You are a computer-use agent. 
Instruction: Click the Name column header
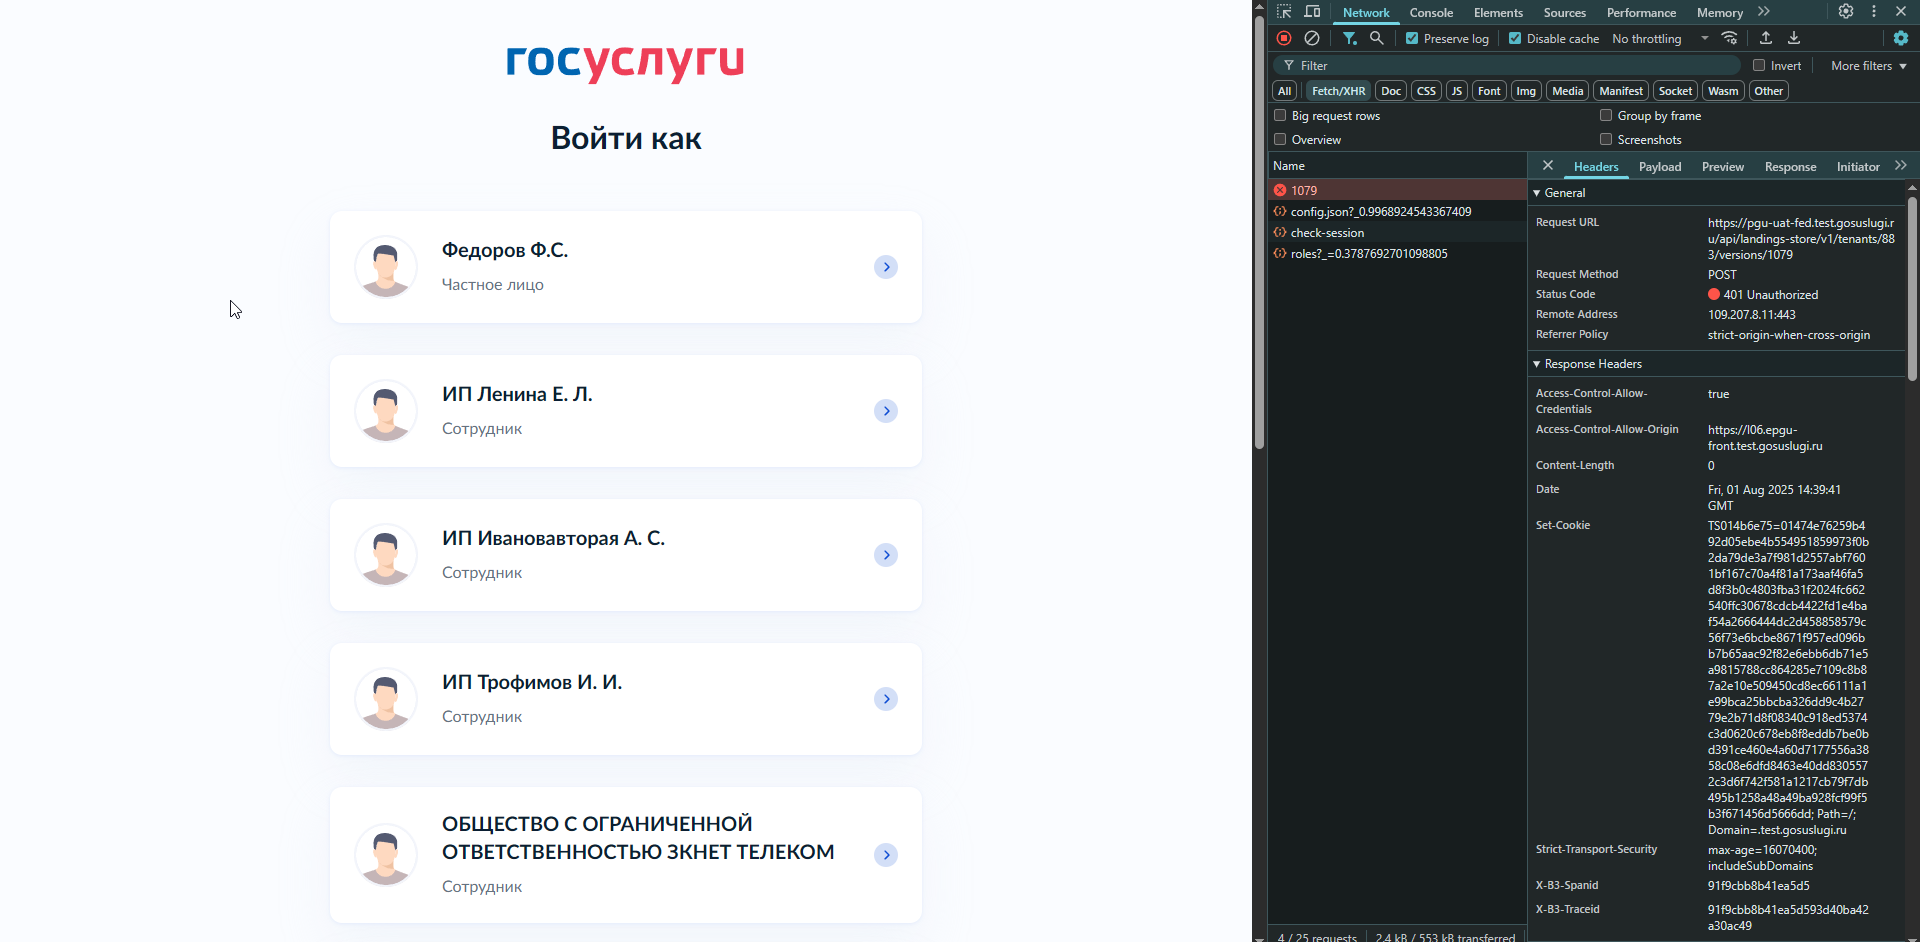pos(1397,166)
